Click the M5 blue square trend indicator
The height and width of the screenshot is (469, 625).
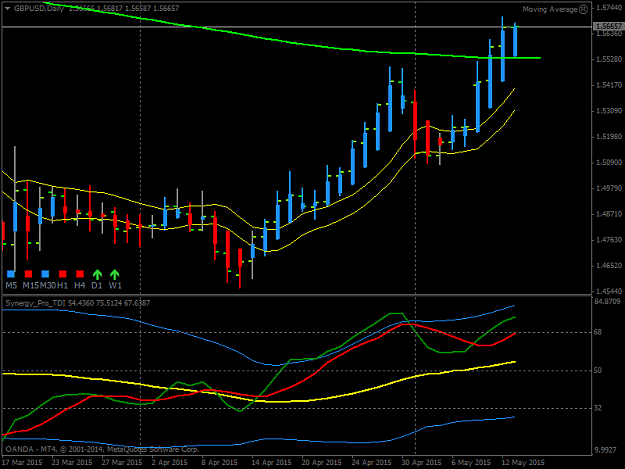11,274
